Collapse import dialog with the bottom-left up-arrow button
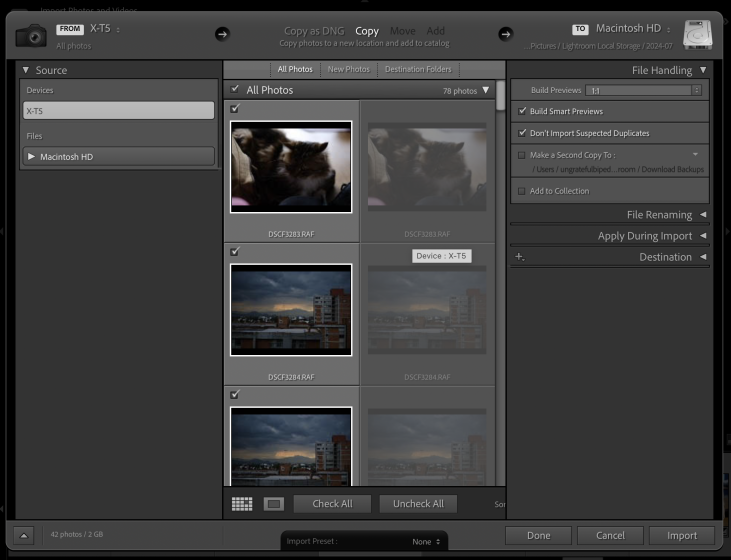 coord(24,535)
